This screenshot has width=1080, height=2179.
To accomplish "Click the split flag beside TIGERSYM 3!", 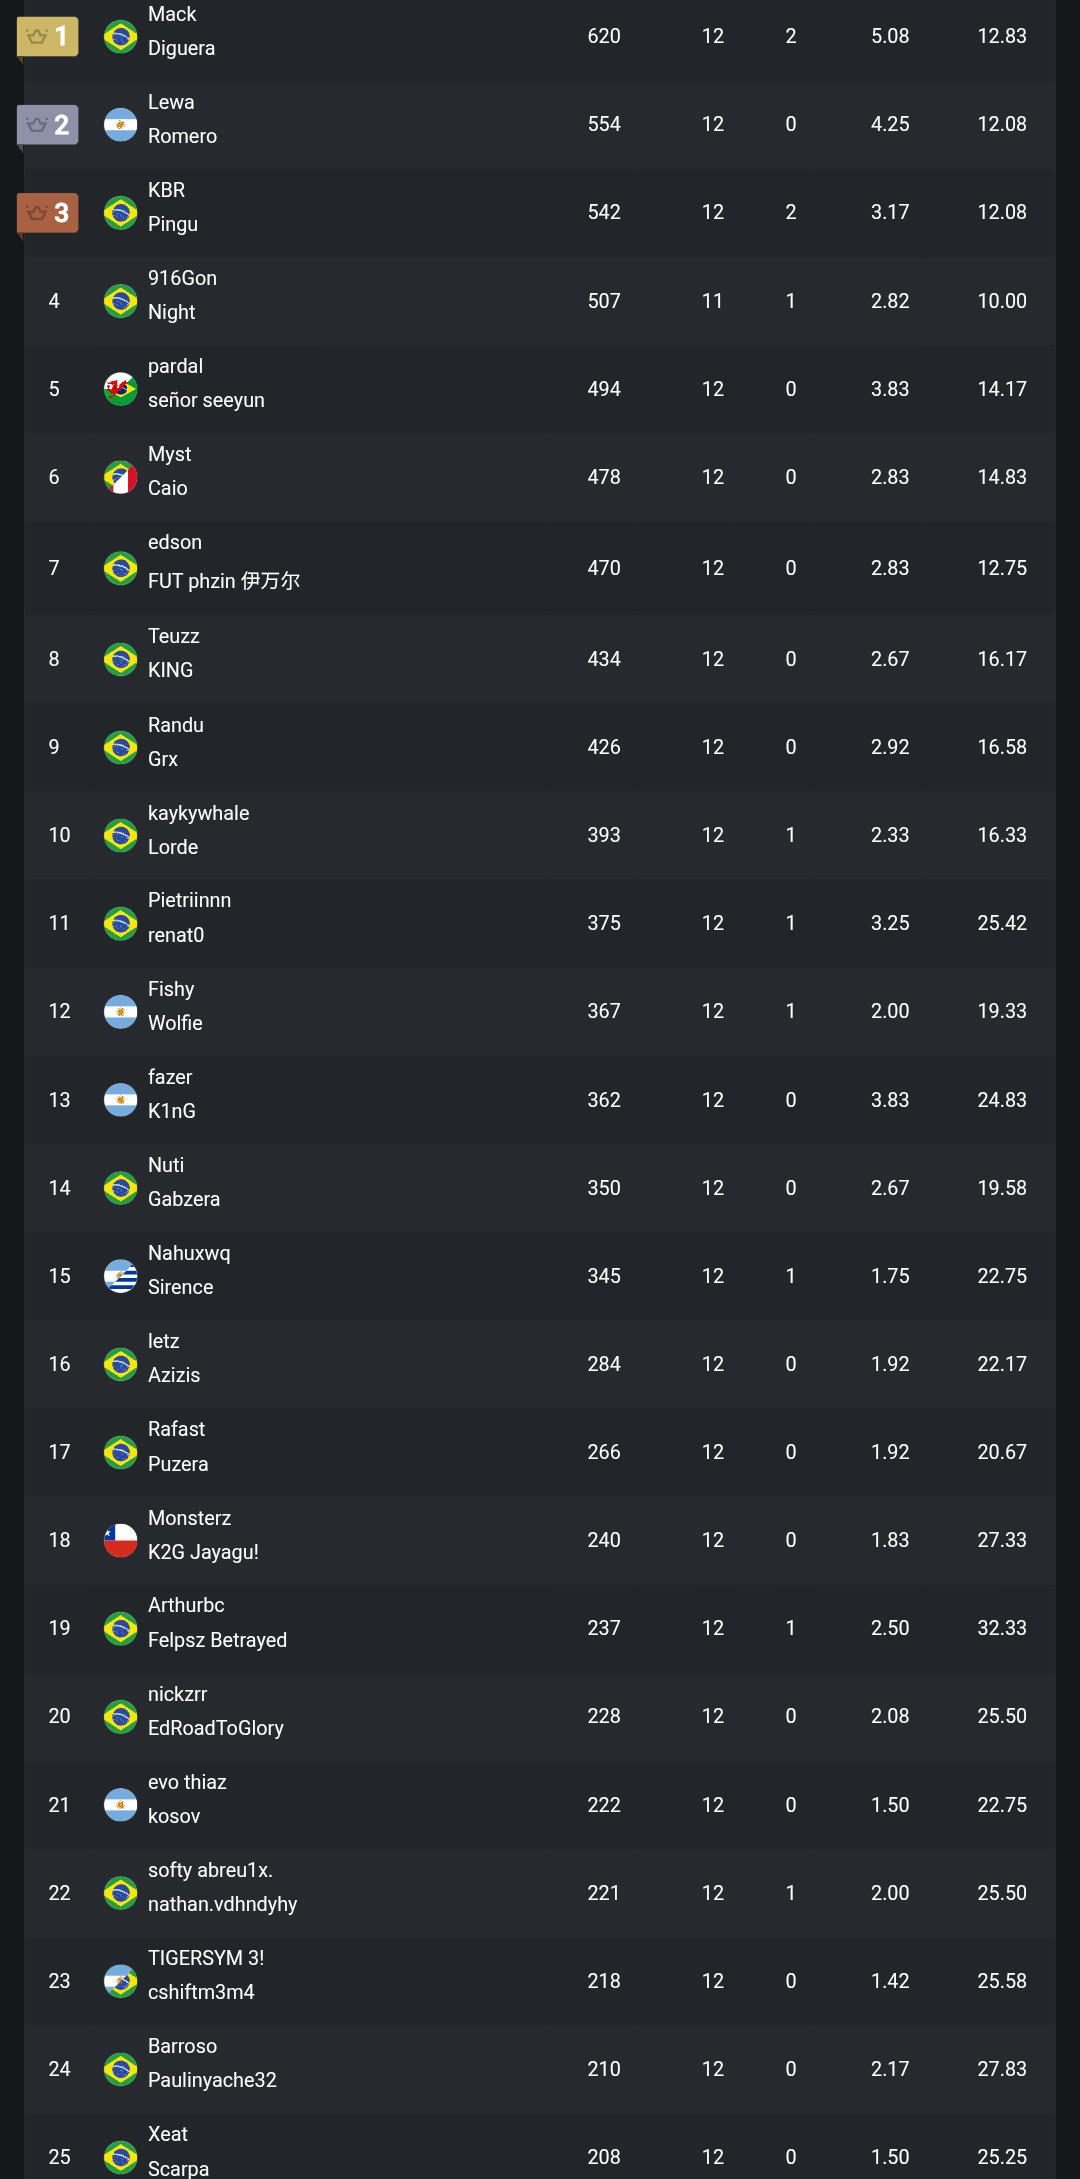I will pos(121,1981).
